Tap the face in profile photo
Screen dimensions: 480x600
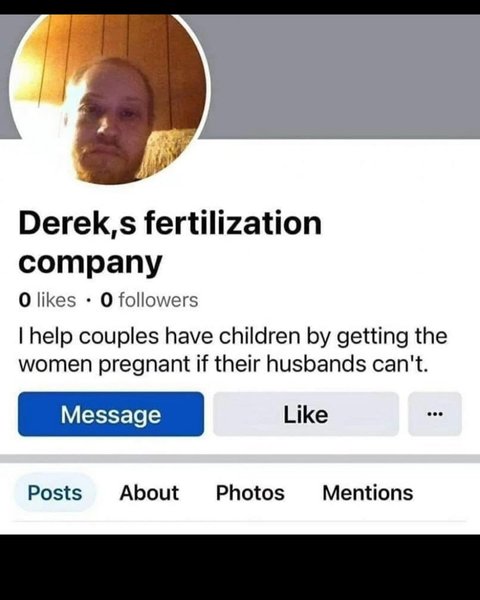coord(112,124)
